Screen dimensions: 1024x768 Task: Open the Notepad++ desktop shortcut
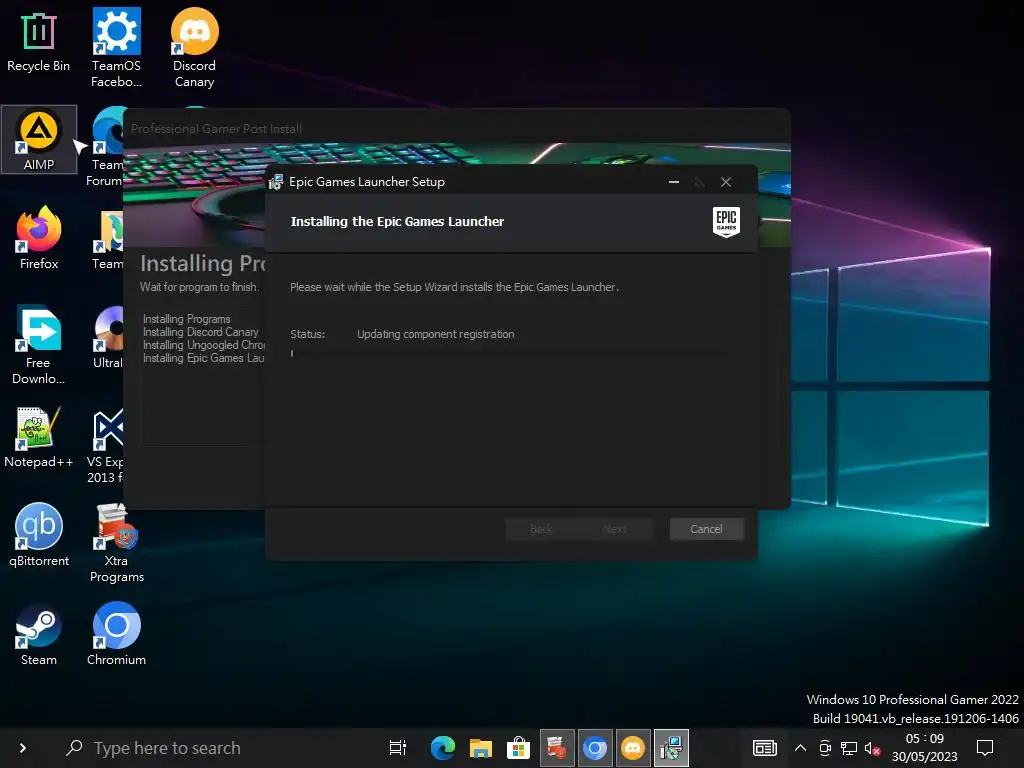[x=39, y=436]
